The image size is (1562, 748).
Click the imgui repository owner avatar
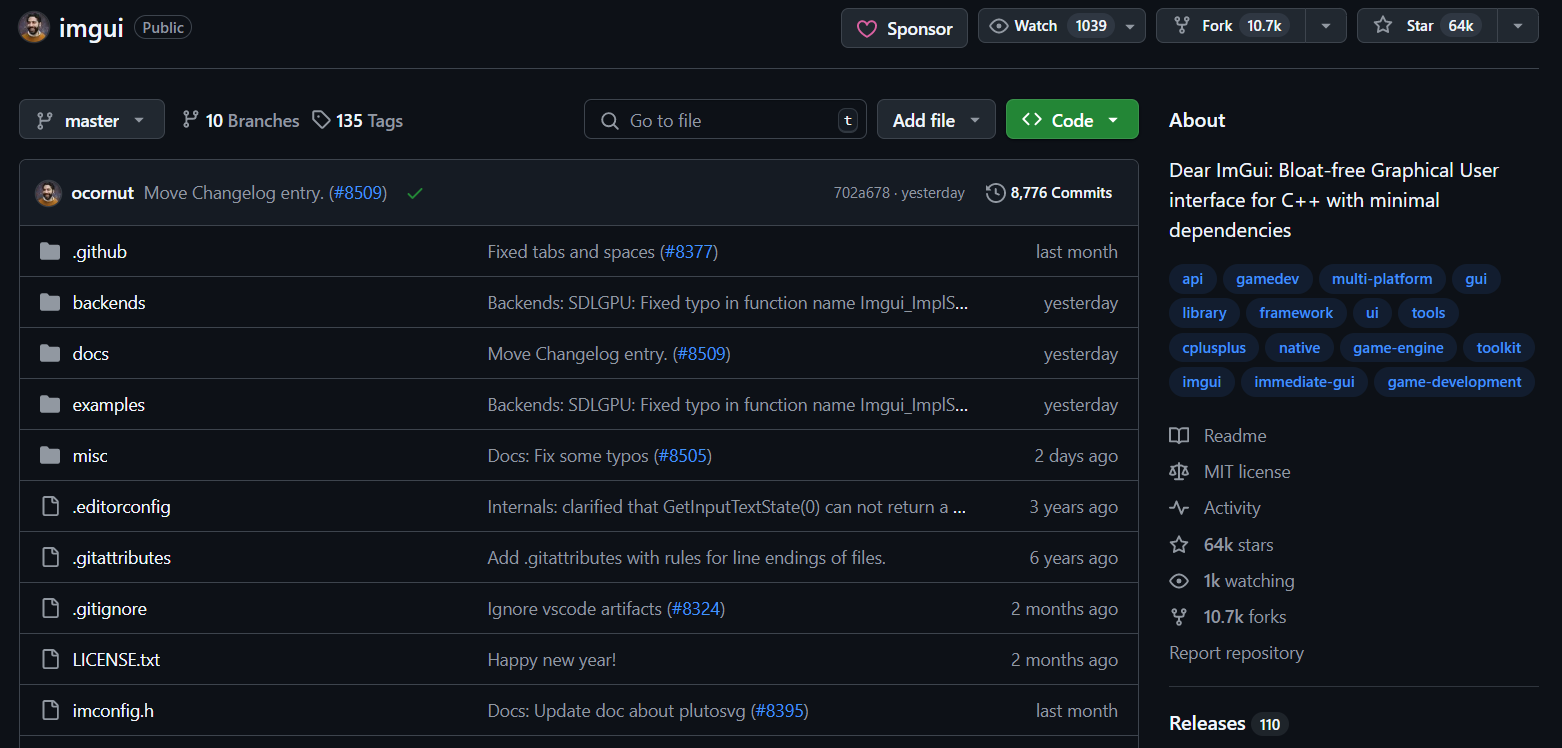[34, 27]
